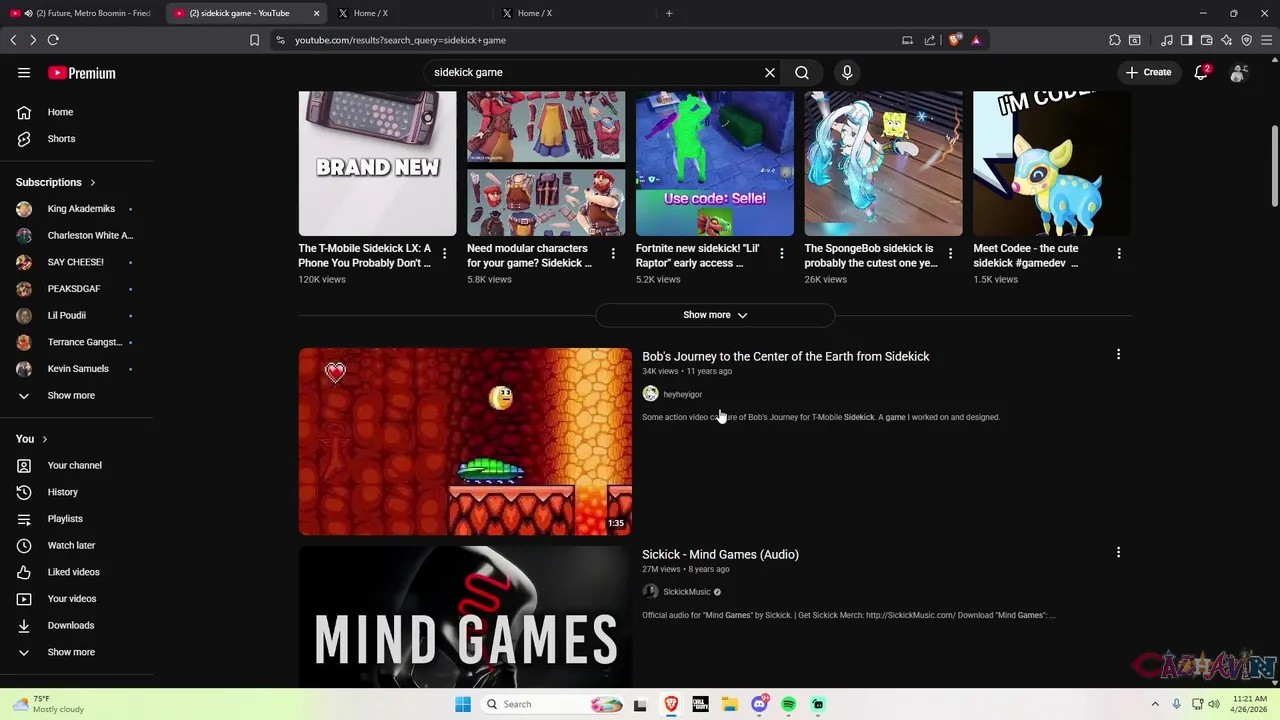1280x720 pixels.
Task: Open Spotify from the taskbar
Action: (x=788, y=704)
